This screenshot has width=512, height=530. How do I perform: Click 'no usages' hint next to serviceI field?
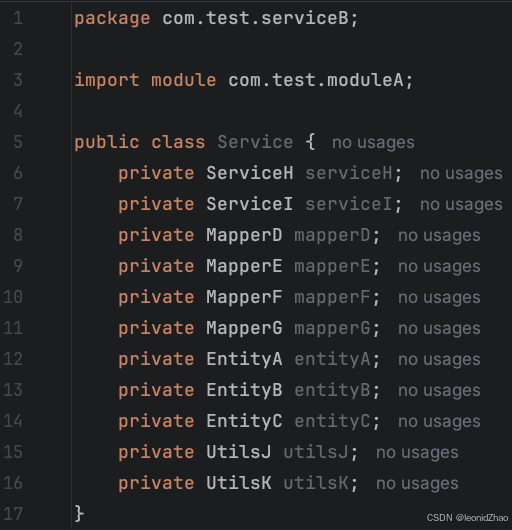tap(461, 204)
